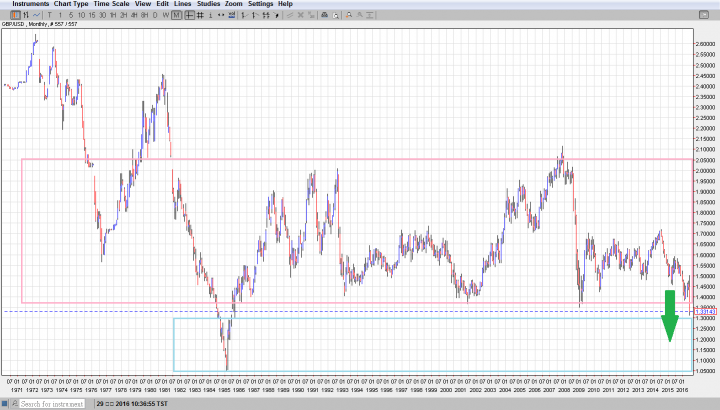Screen dimensions: 720x410
Task: Select the candlestick chart type icon
Action: click(13, 15)
